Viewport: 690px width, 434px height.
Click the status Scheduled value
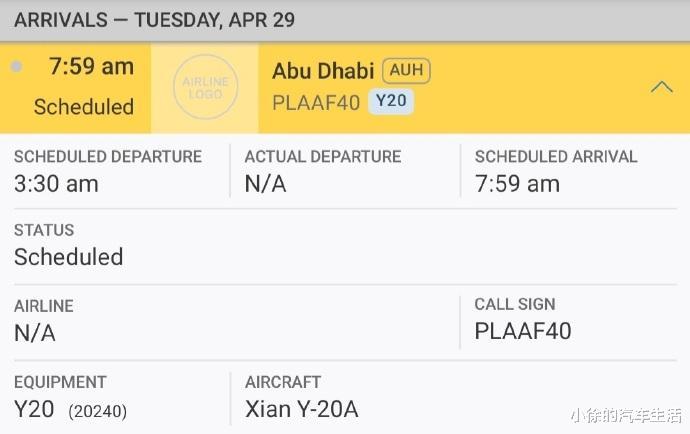[68, 257]
